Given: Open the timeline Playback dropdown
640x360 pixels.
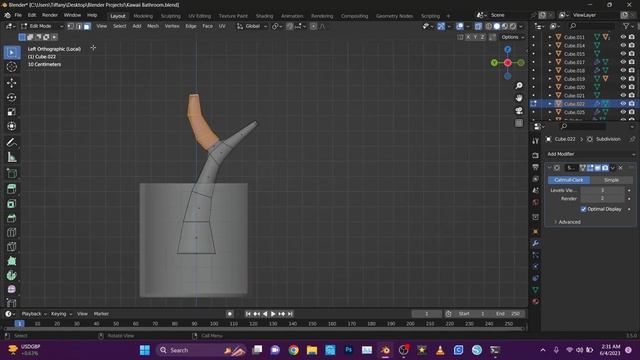Looking at the screenshot, I should coord(34,314).
